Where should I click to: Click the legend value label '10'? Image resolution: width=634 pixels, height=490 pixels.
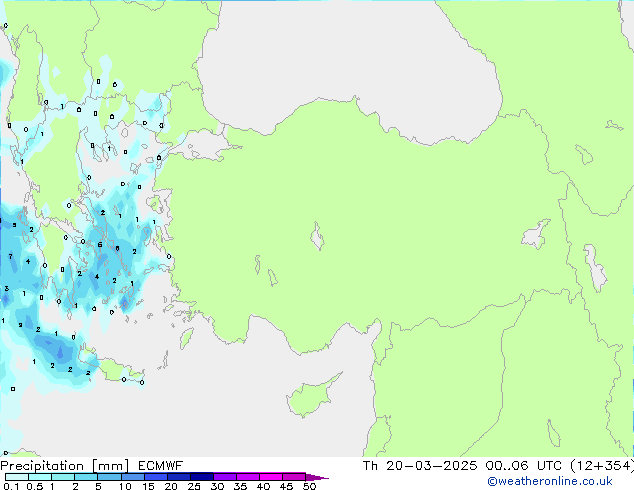pyautogui.click(x=125, y=486)
